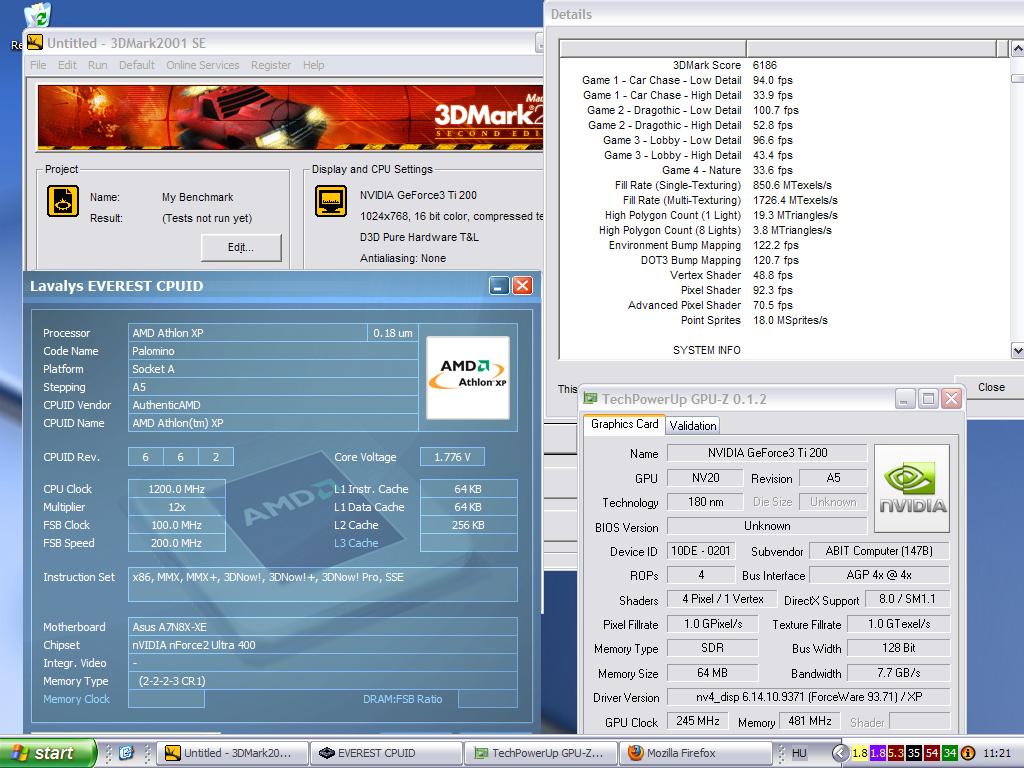The width and height of the screenshot is (1024, 768).
Task: Click the Bus Interface field AGP 4x @ 4x
Action: tap(879, 575)
